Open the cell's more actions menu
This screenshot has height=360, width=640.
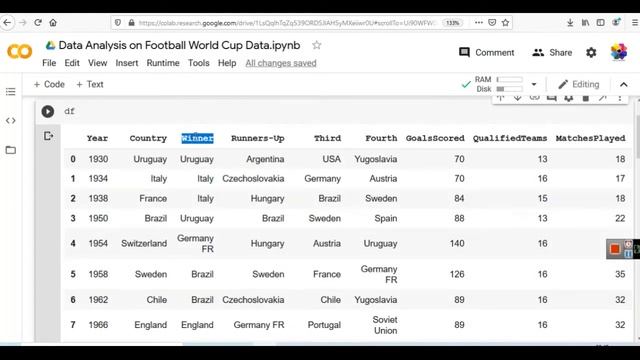pos(620,98)
